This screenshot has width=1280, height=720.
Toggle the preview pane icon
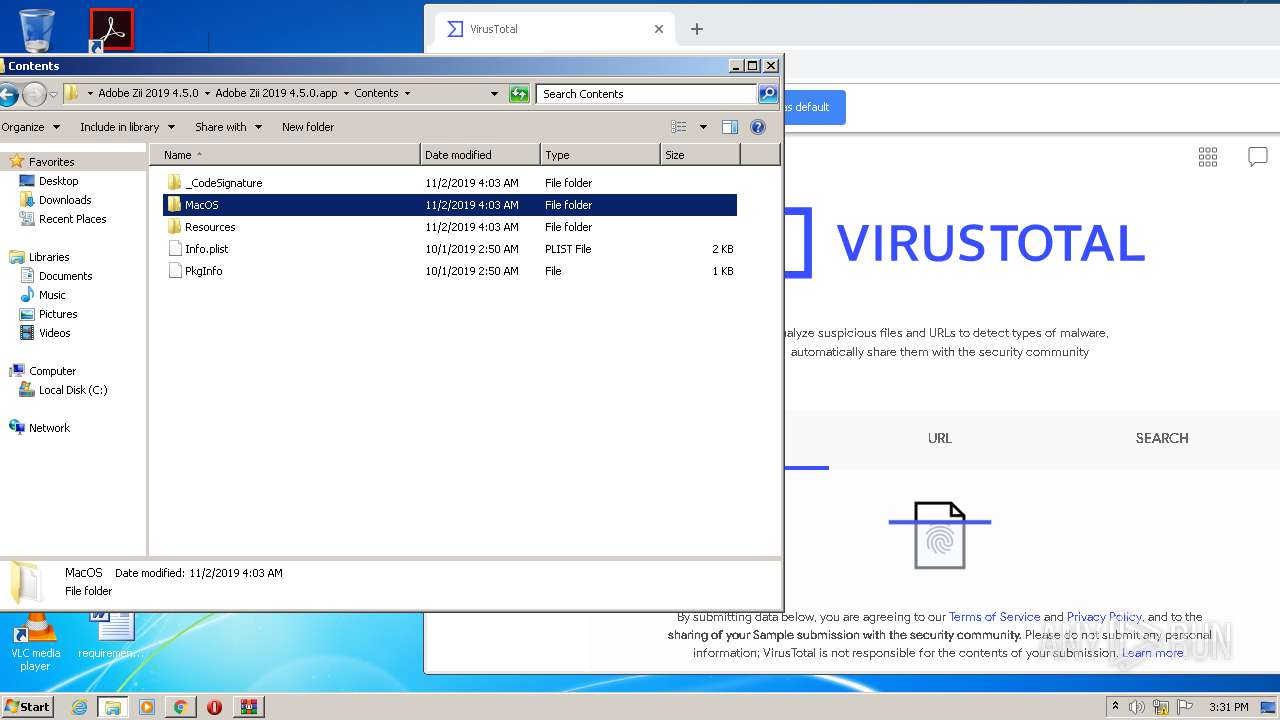730,127
